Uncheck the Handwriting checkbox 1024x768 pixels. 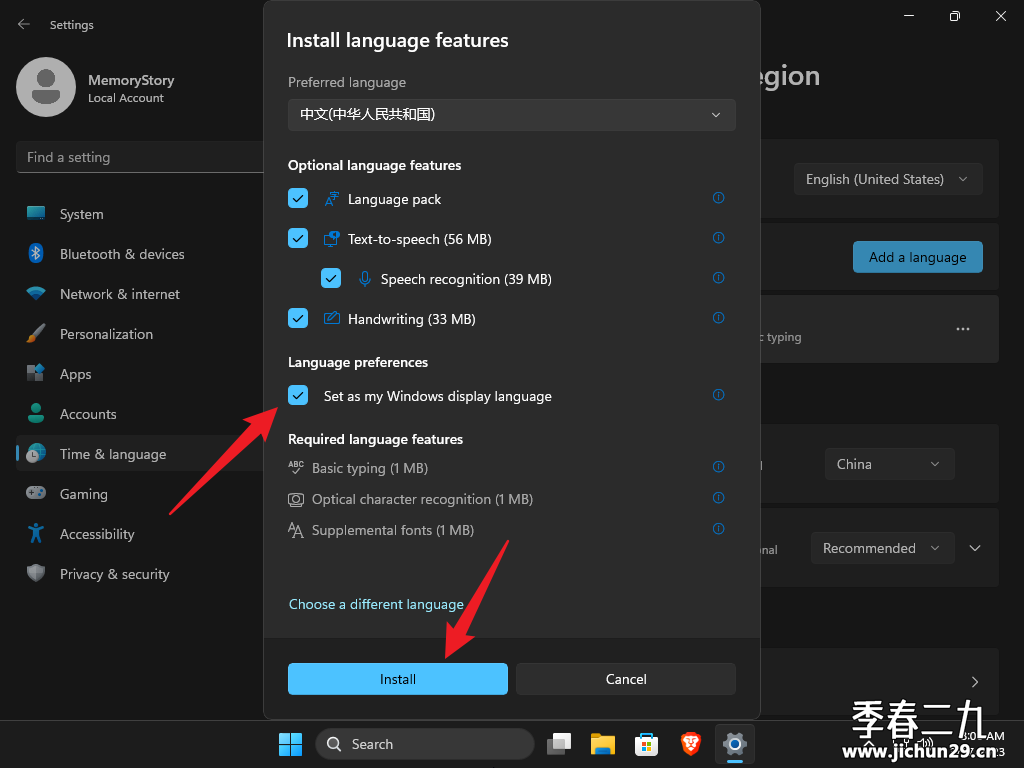pos(298,318)
